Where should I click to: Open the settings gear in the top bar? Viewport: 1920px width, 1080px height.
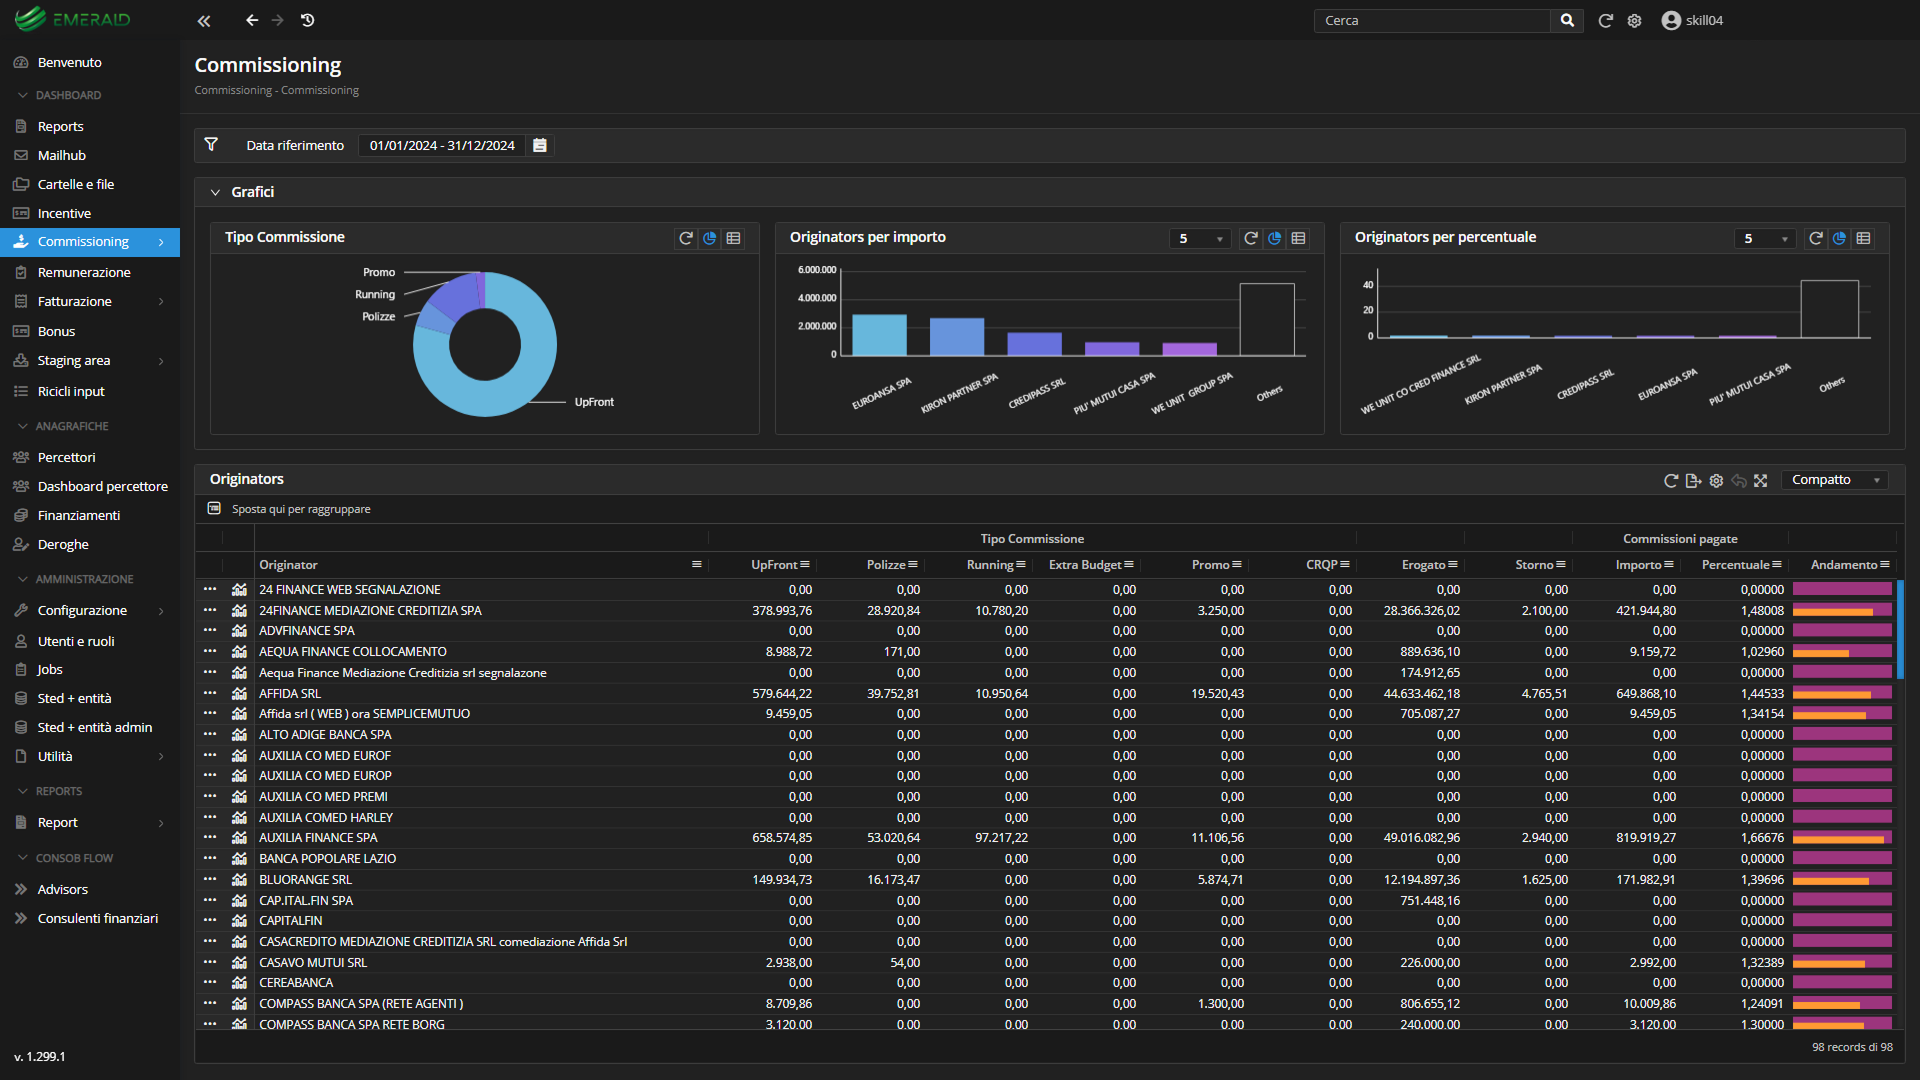click(1634, 20)
